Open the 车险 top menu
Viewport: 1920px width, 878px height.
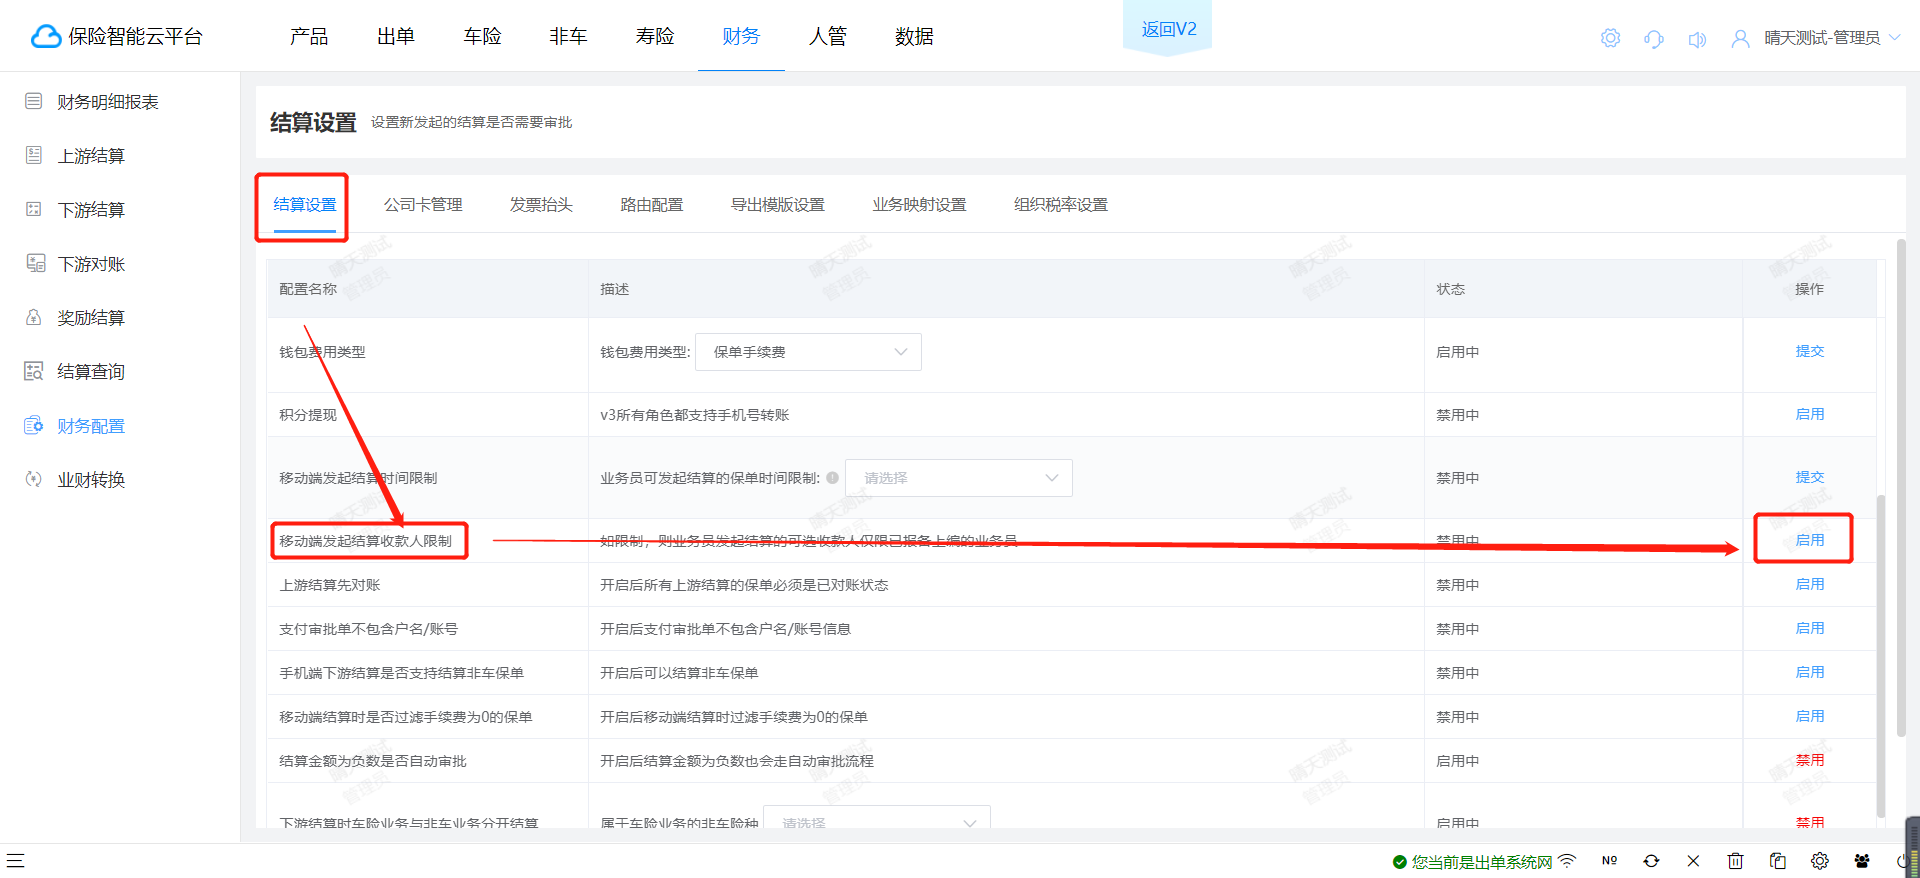tap(482, 36)
